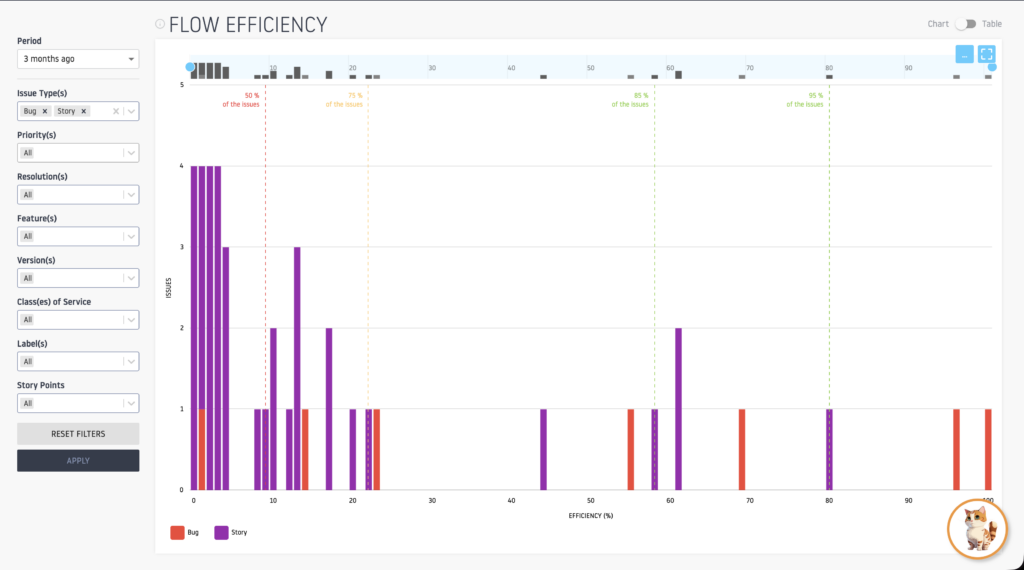Toggle Bug series in the legend
Viewport: 1024px width, 570px height.
(178, 532)
